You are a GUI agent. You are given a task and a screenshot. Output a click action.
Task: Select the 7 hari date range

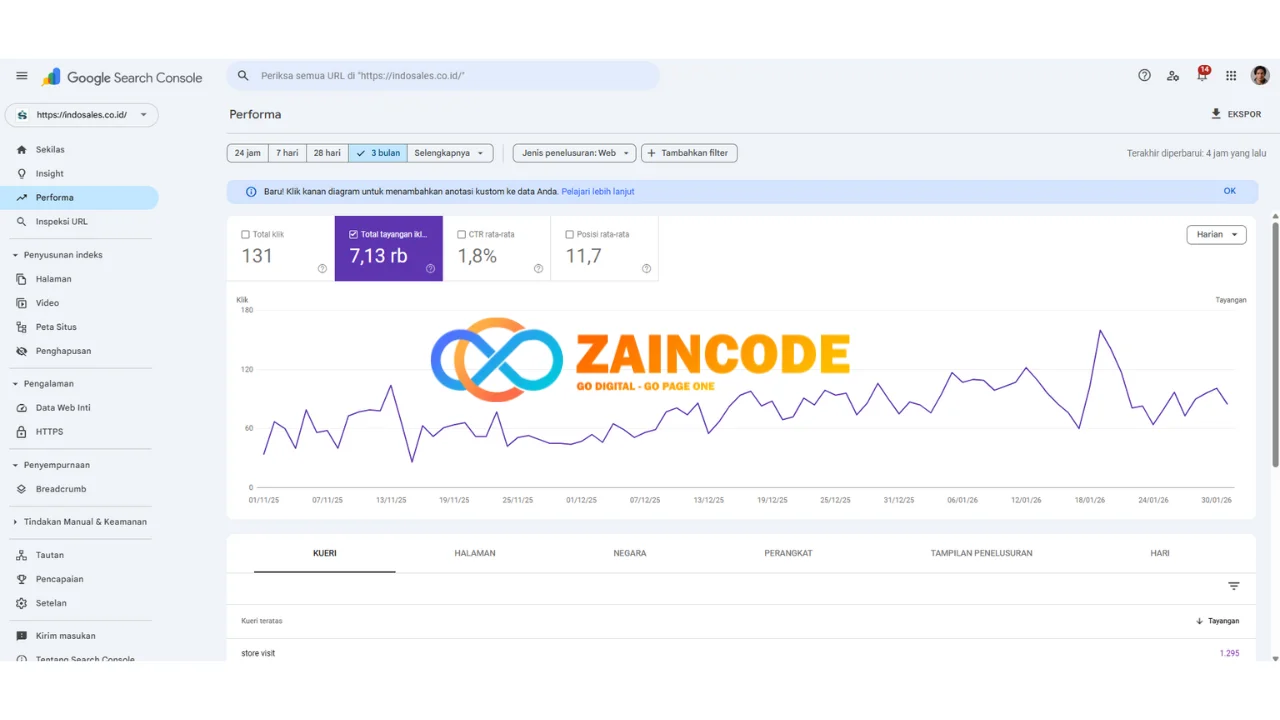tap(287, 153)
